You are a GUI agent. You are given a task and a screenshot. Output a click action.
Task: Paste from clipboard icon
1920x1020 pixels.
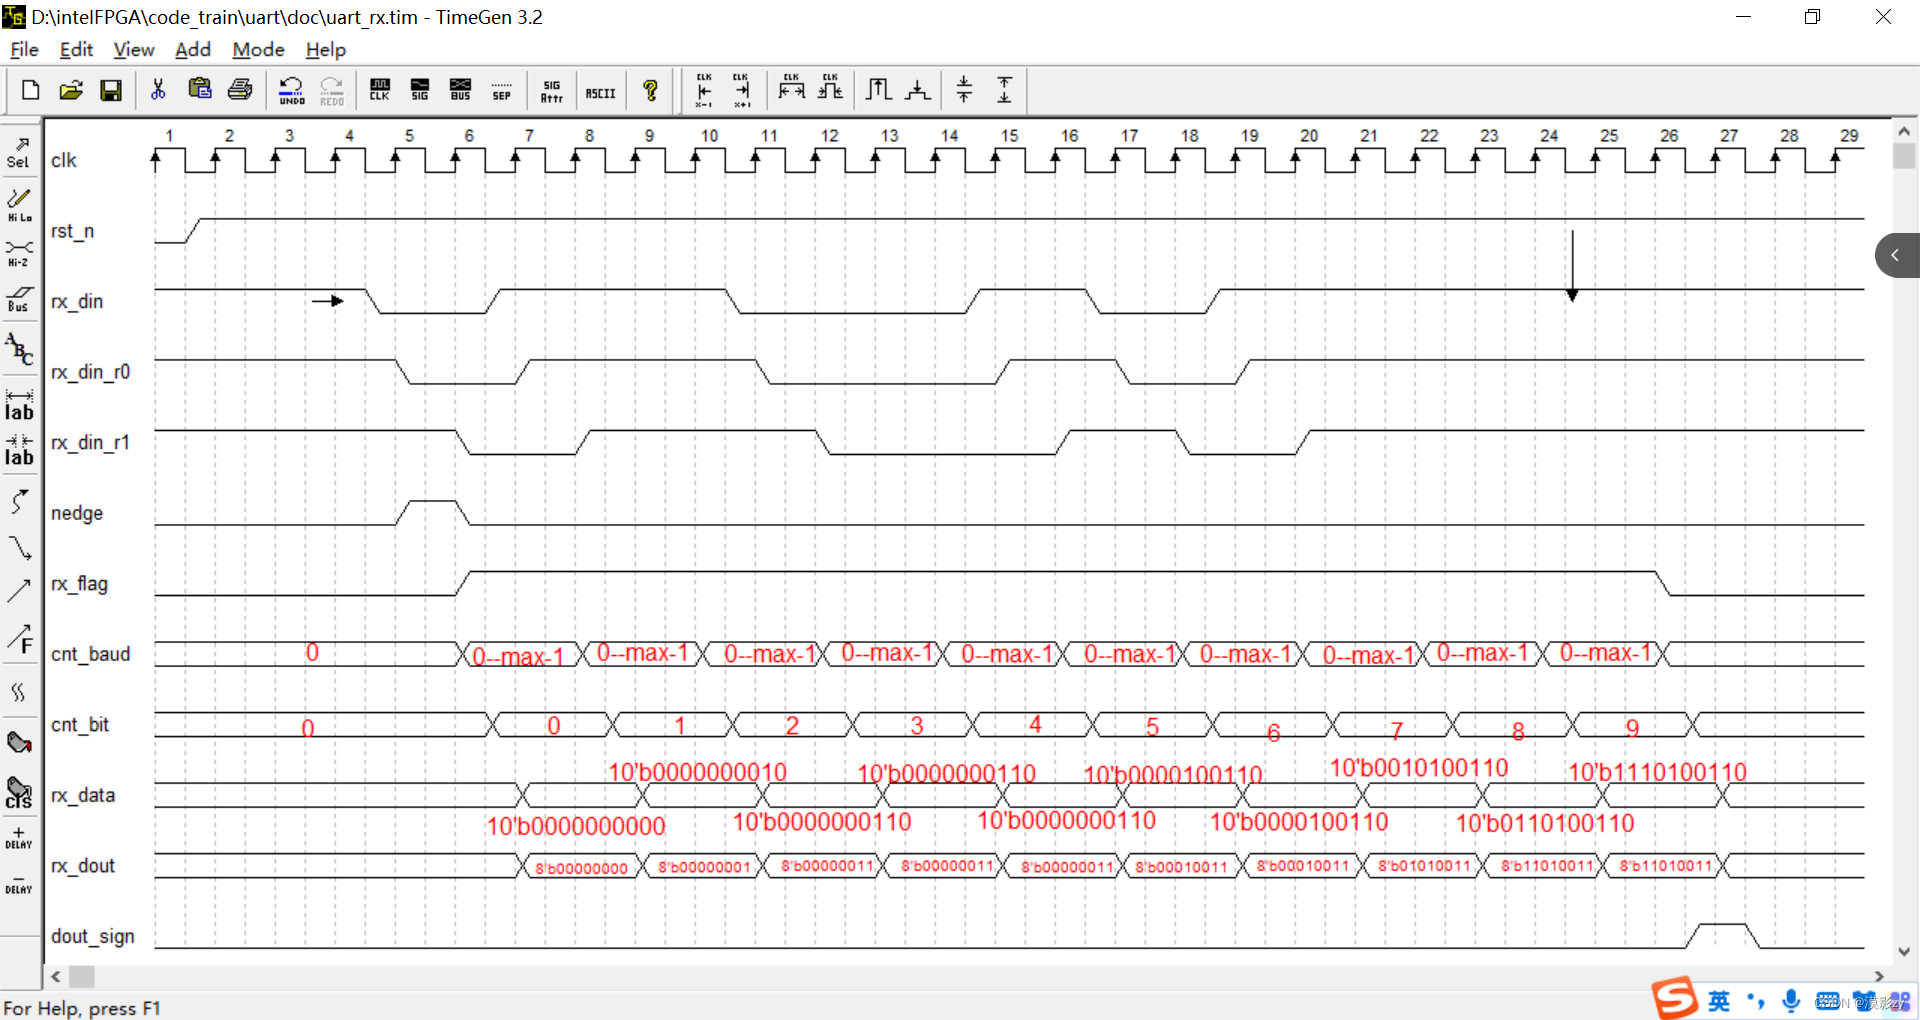click(200, 90)
